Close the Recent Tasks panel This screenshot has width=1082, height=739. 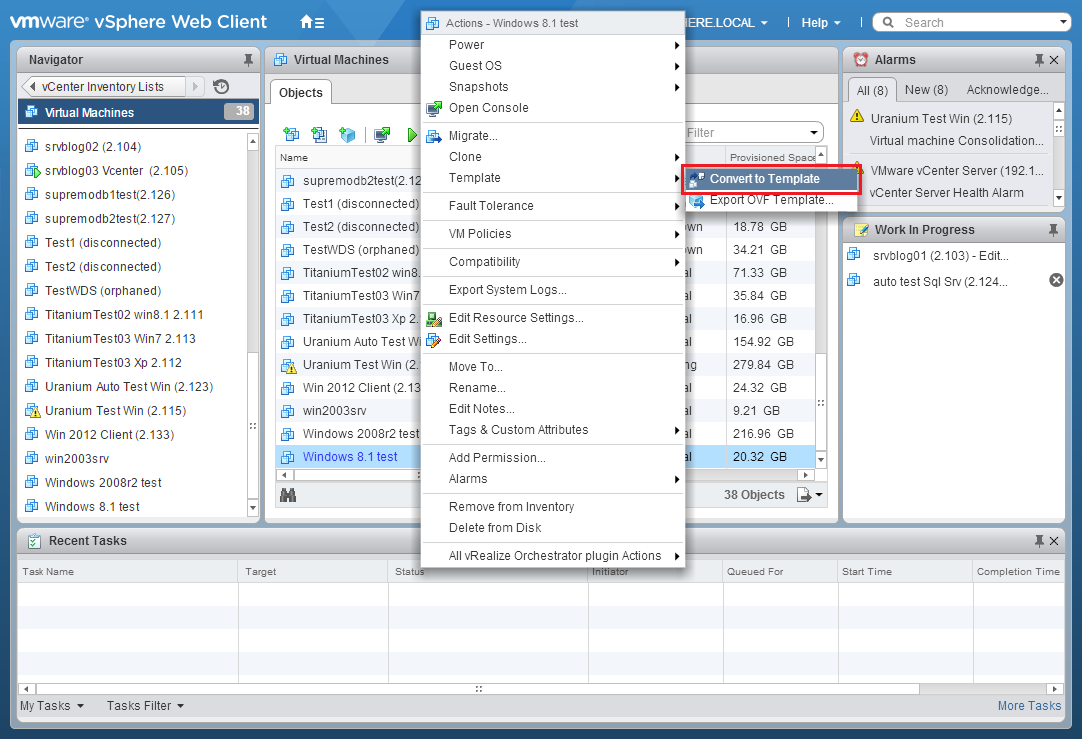[1054, 541]
